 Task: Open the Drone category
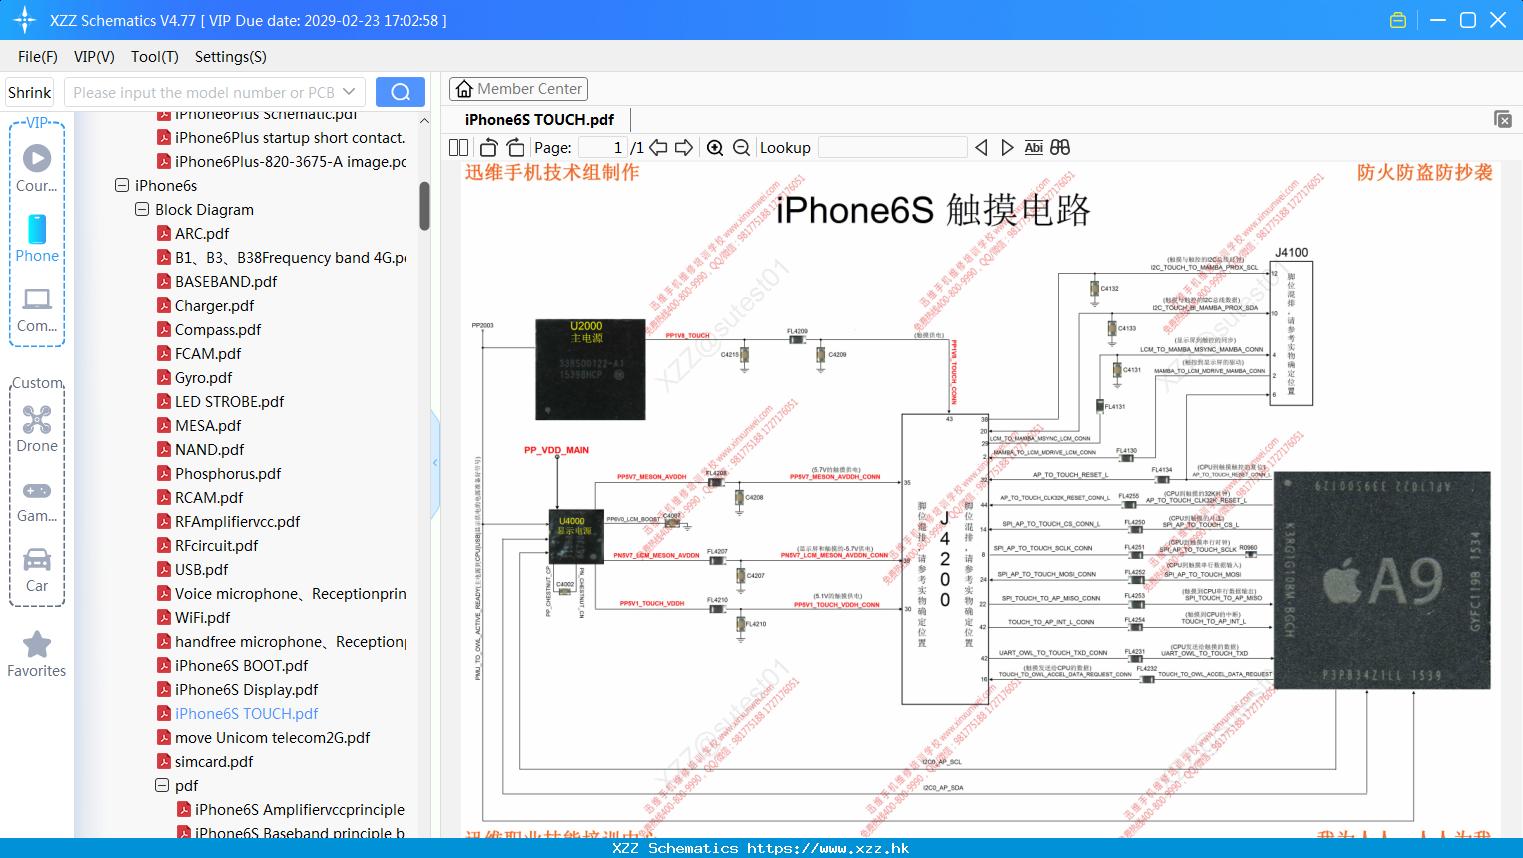(x=37, y=429)
